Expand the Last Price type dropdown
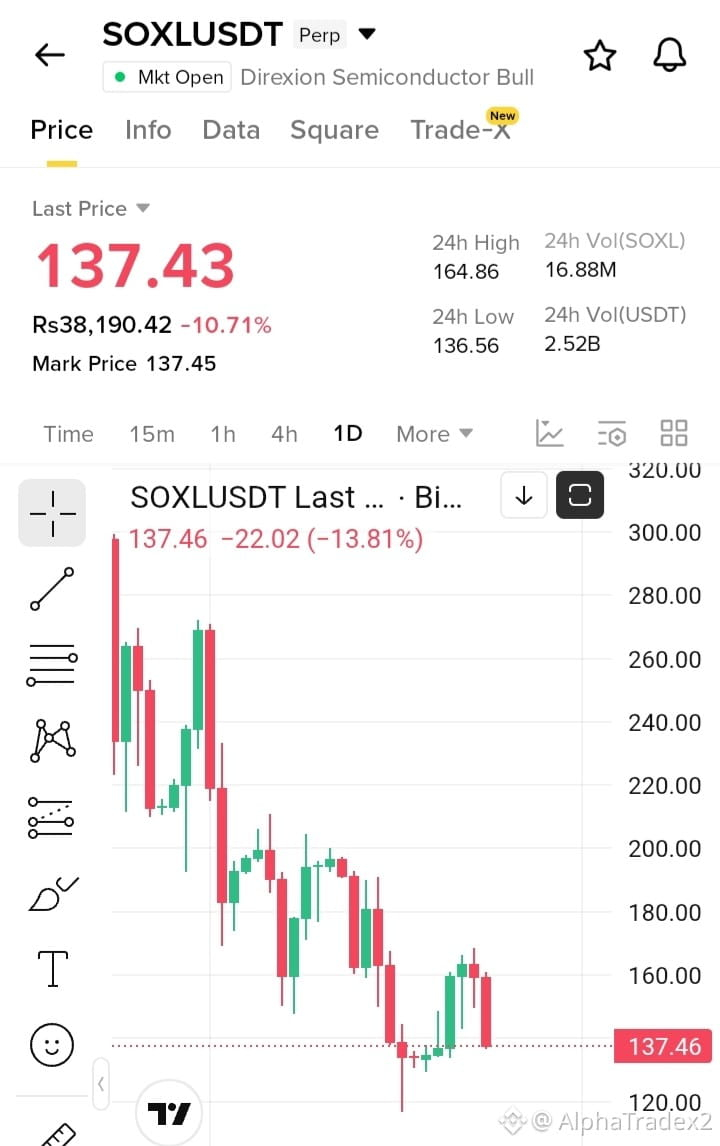The image size is (720, 1146). coord(143,208)
